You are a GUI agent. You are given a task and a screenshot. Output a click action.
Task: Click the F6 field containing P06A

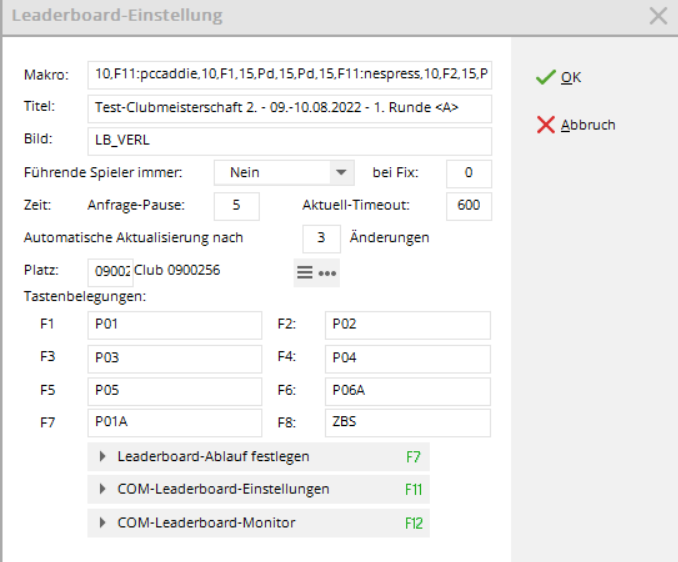[x=408, y=391]
